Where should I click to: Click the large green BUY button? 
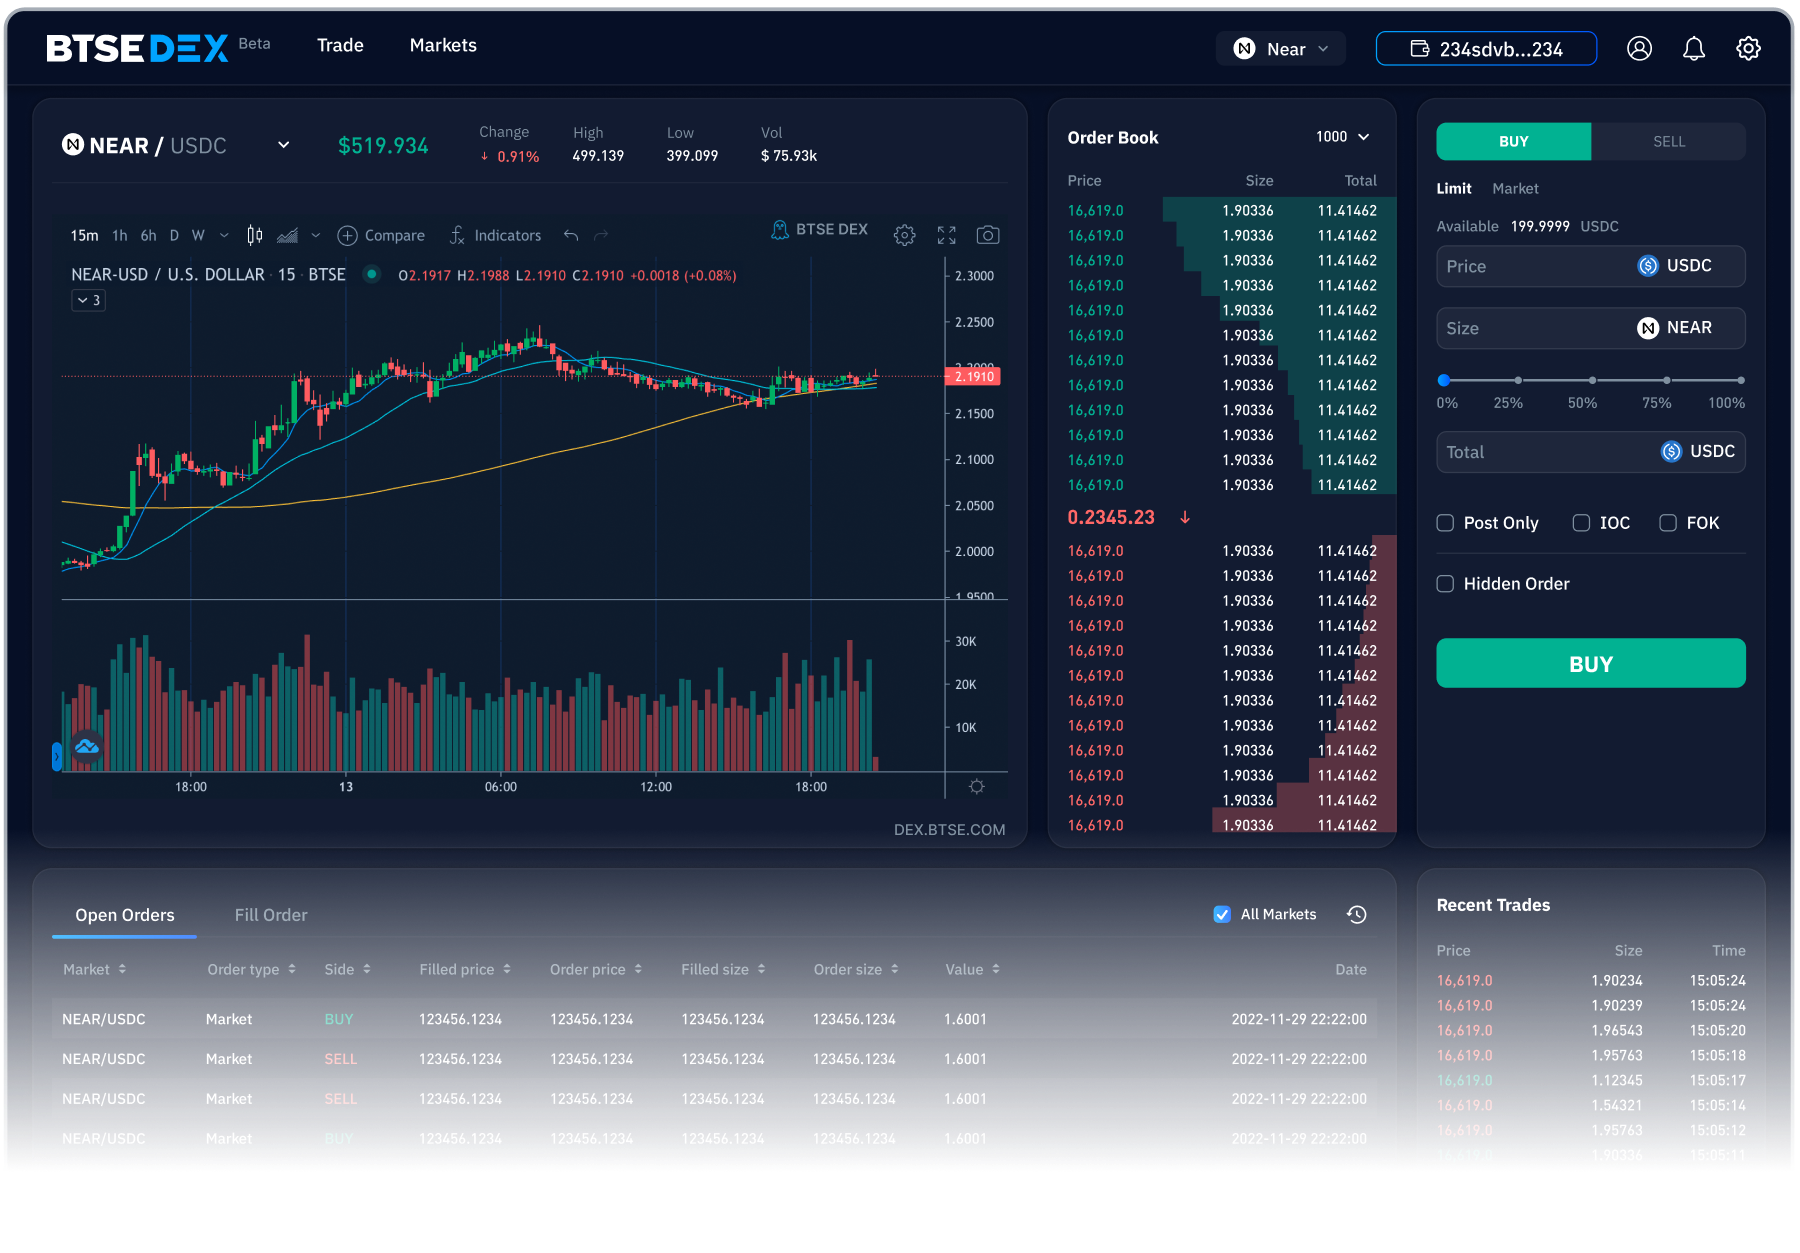(x=1591, y=663)
